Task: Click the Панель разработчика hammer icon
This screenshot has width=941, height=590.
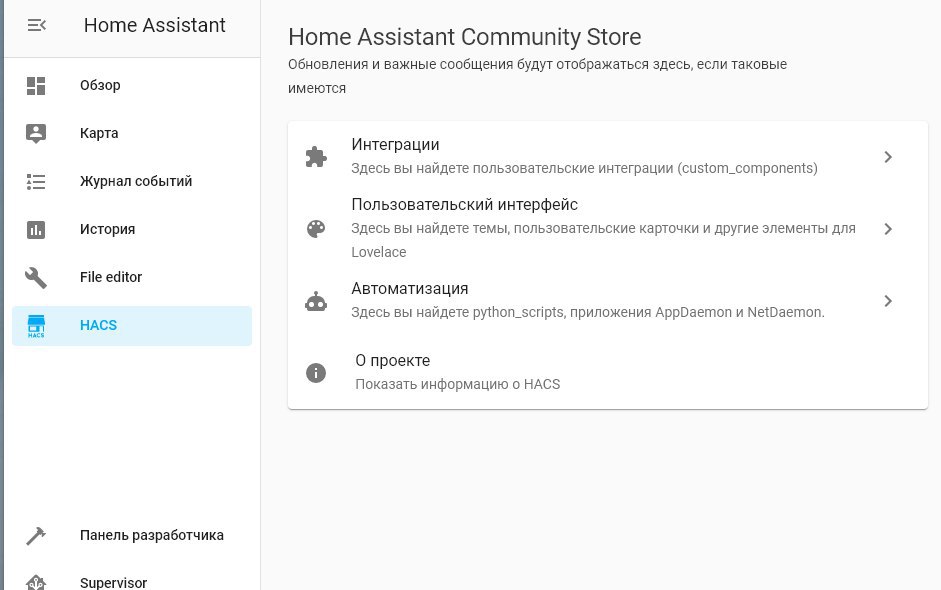Action: coord(36,536)
